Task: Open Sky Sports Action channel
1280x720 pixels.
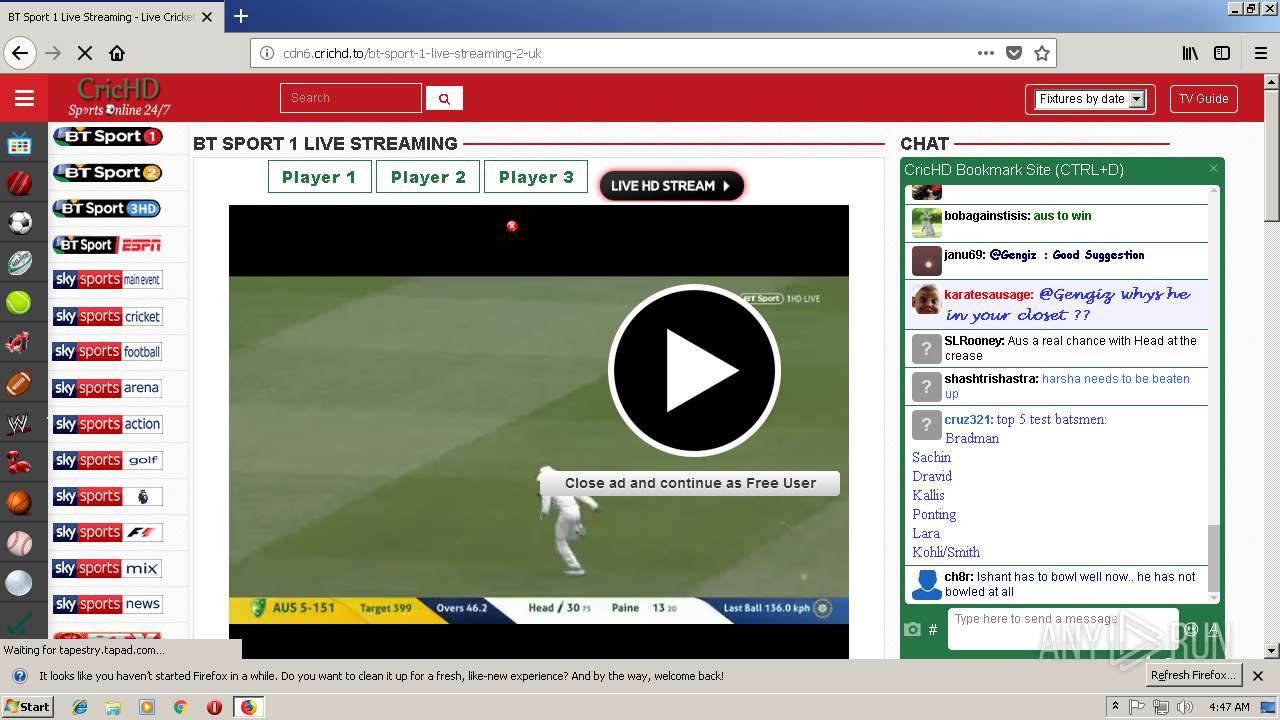Action: (107, 424)
